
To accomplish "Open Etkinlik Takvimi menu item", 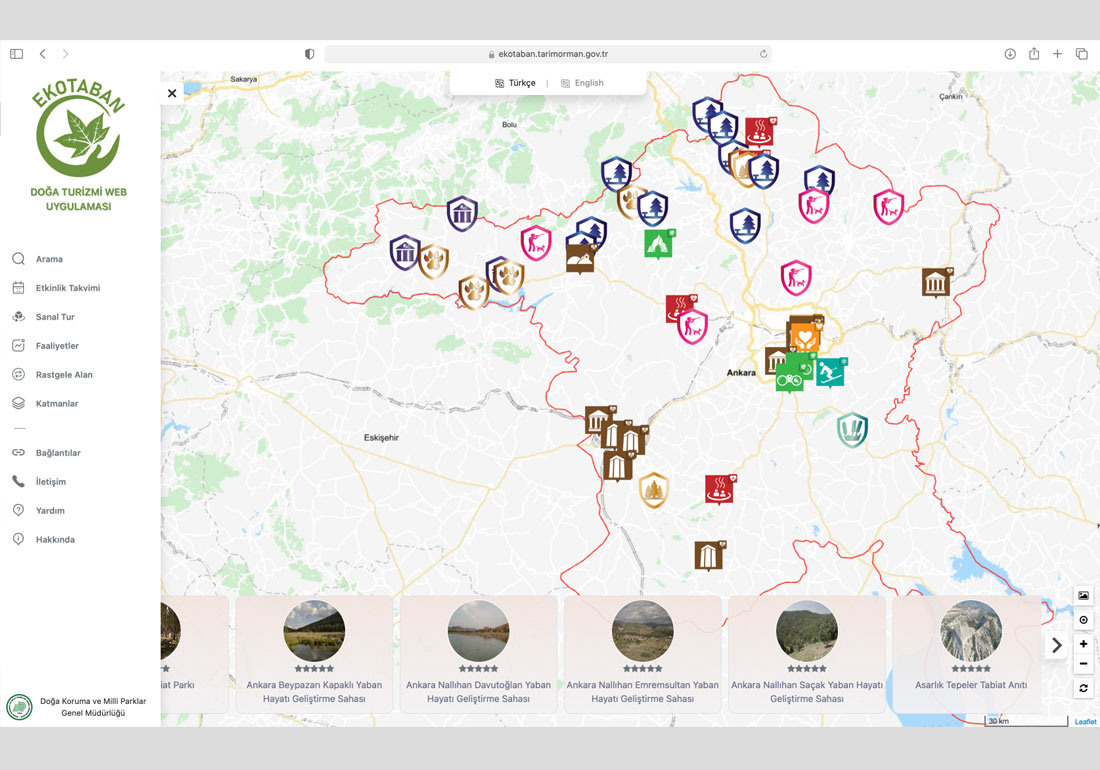I will 68,288.
